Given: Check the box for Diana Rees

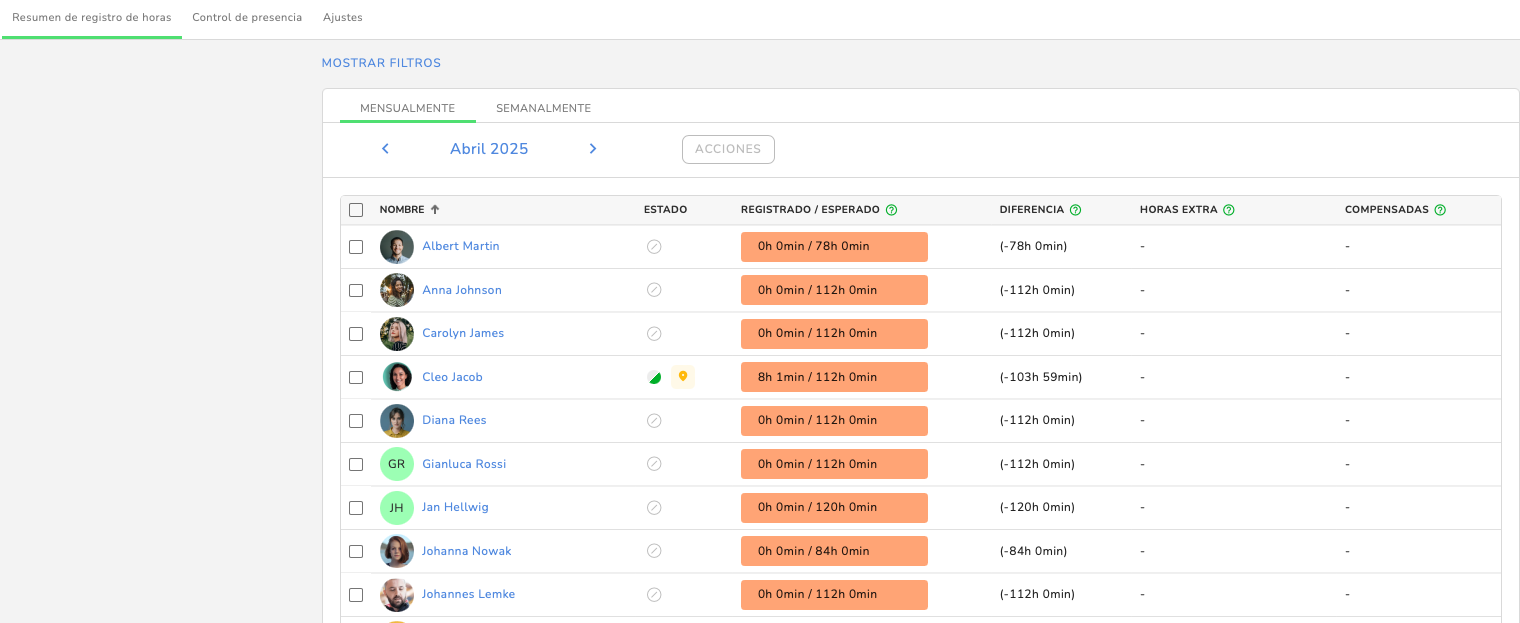Looking at the screenshot, I should (x=356, y=421).
